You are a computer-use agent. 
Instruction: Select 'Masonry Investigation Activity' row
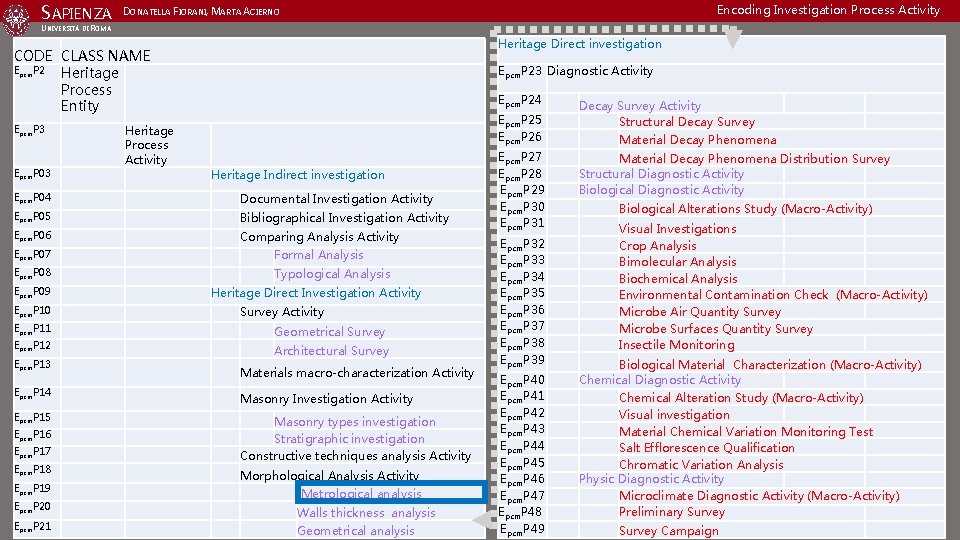pos(326,399)
